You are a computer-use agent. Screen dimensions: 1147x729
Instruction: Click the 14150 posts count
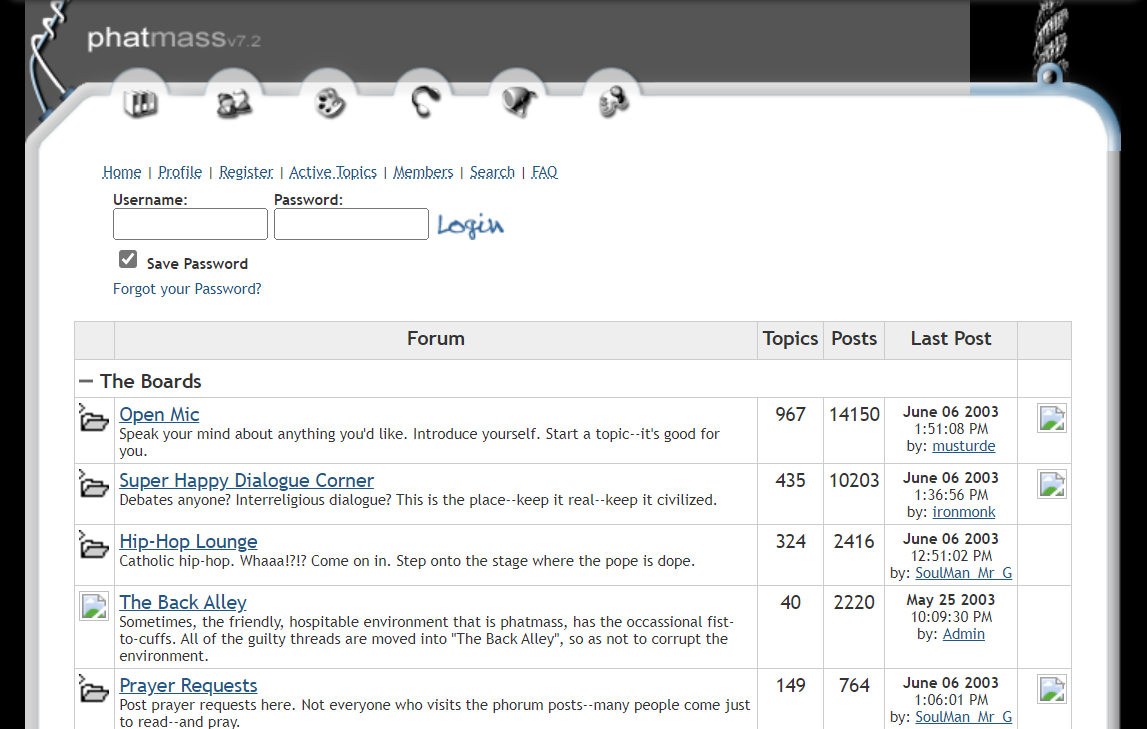coord(854,415)
